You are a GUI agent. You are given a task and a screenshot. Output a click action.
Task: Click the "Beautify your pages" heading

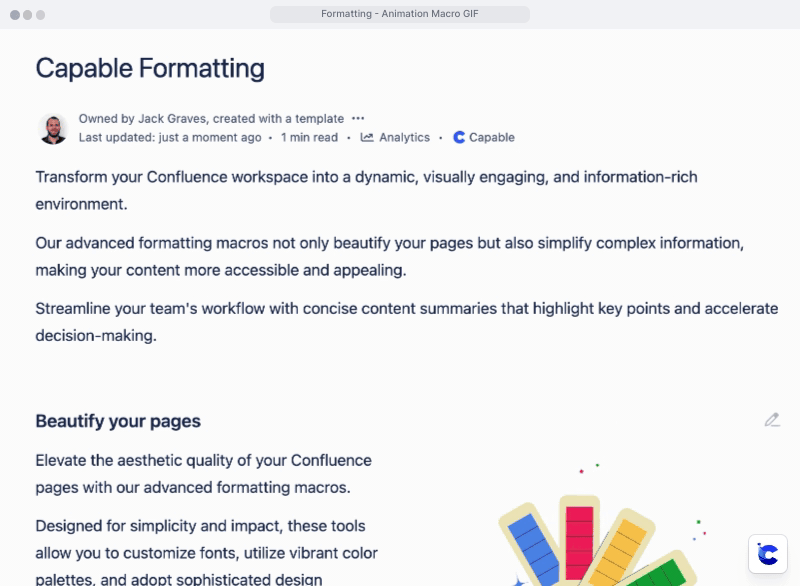click(x=118, y=421)
